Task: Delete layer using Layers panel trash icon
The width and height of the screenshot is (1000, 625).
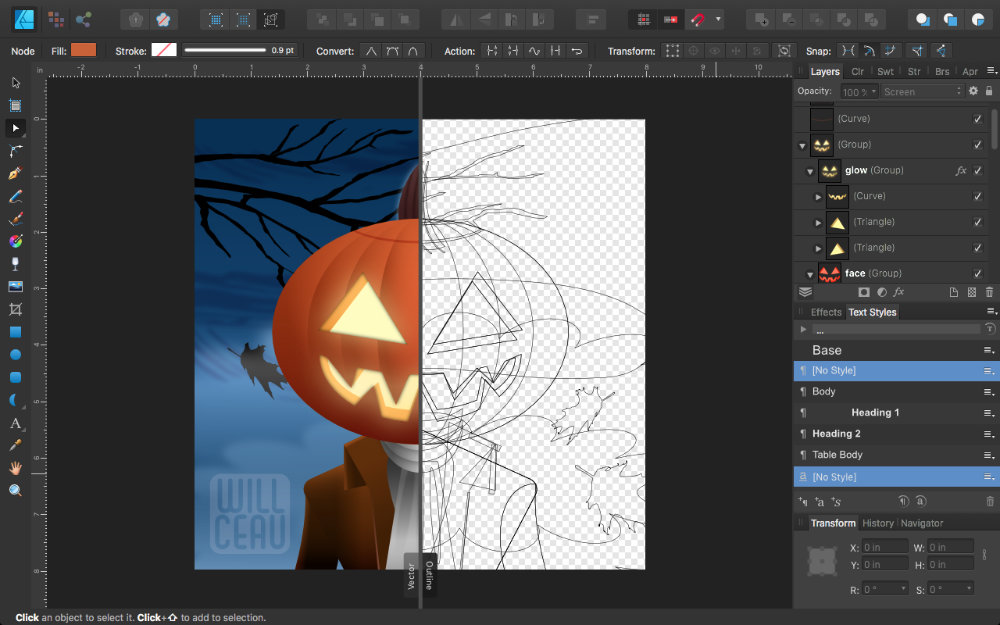Action: [990, 292]
